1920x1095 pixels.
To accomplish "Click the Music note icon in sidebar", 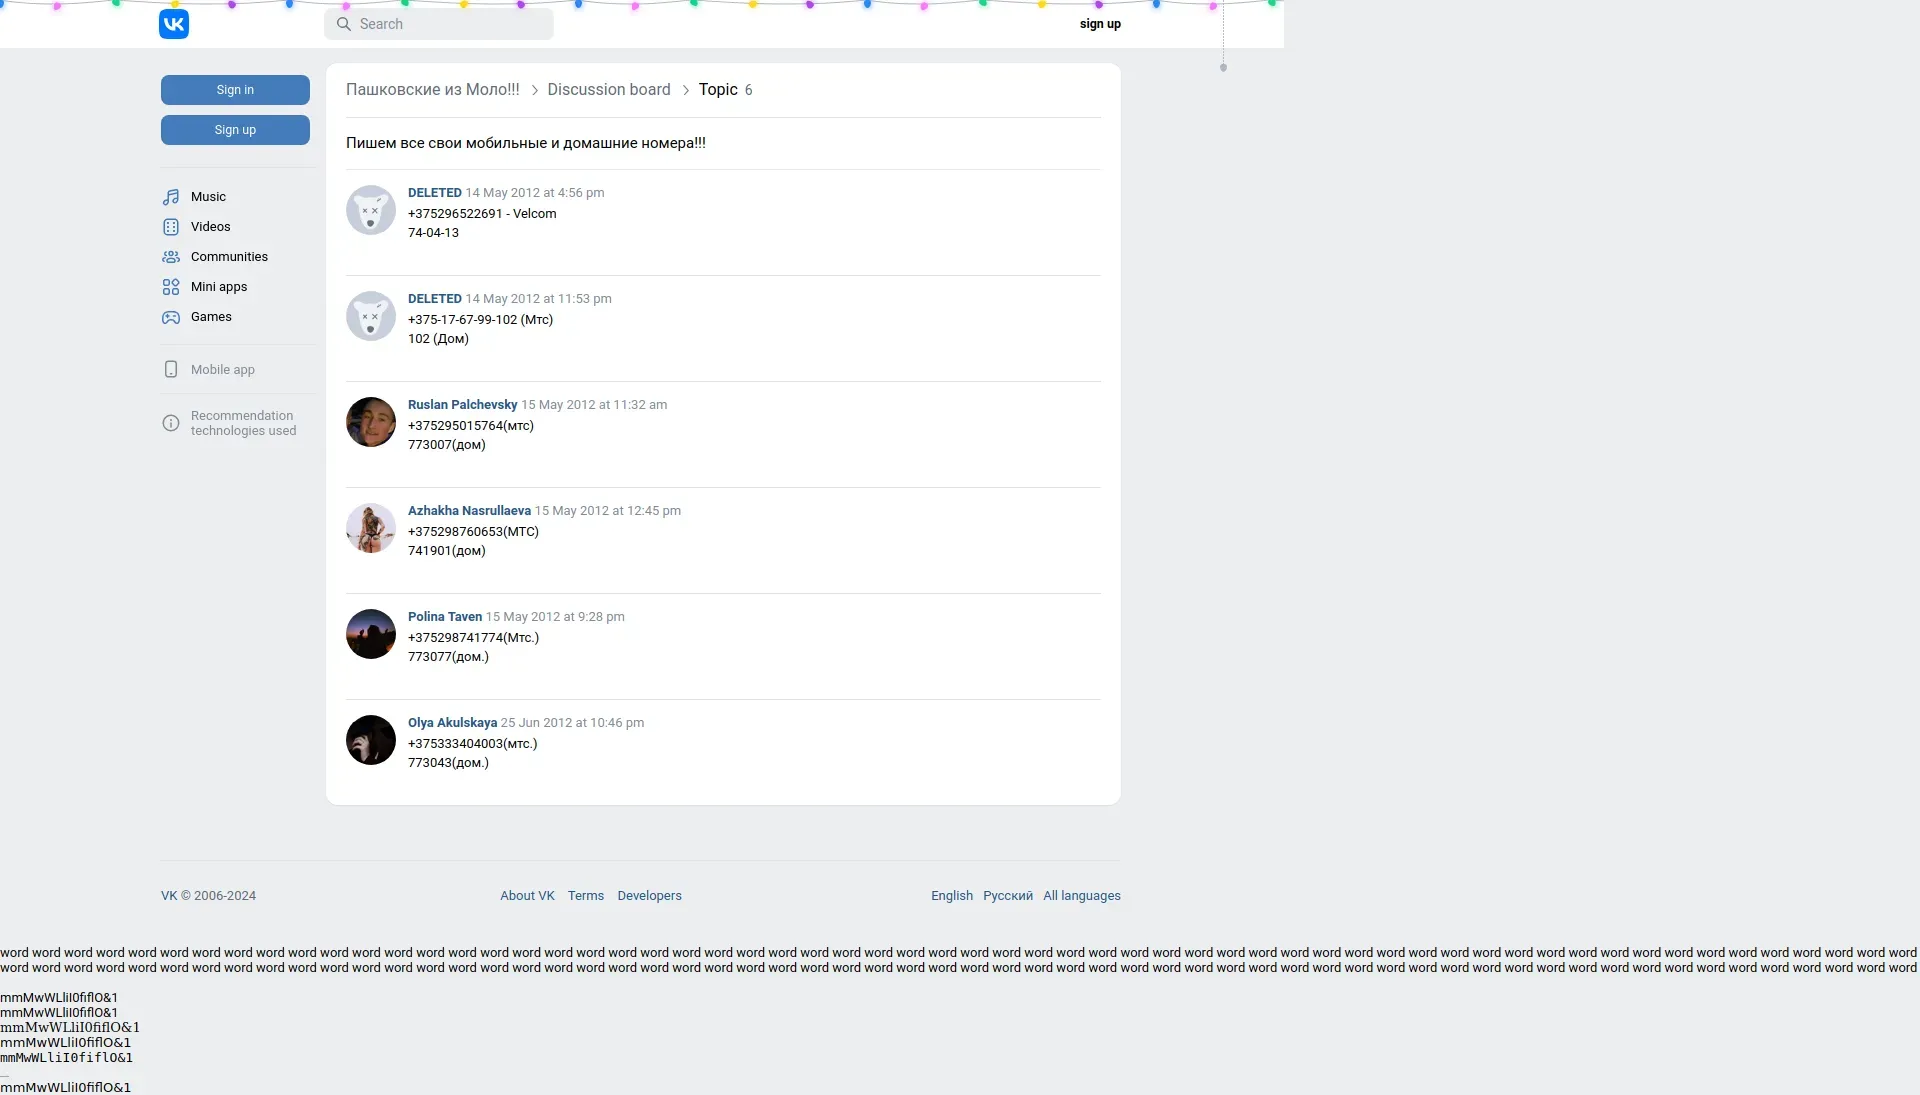I will 171,197.
